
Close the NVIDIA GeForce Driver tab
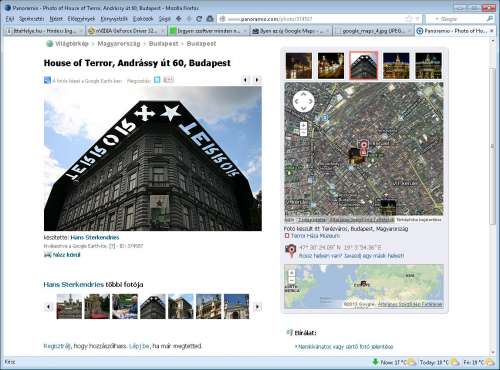[x=164, y=31]
